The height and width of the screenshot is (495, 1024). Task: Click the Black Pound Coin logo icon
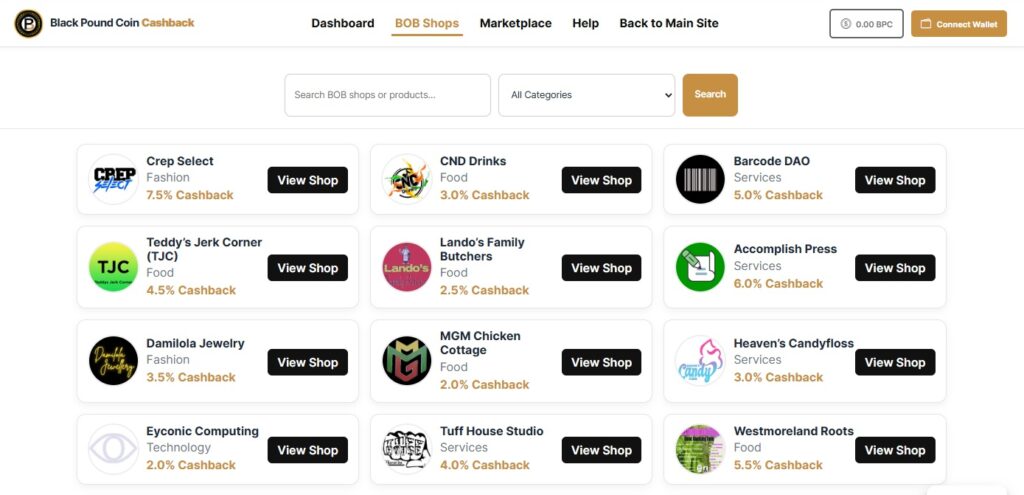(28, 23)
